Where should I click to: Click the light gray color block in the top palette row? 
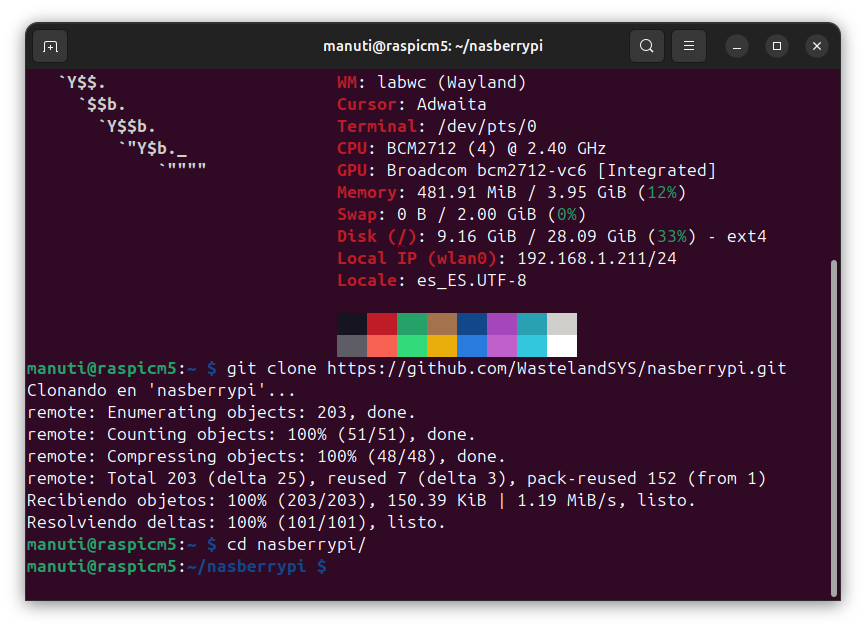(562, 324)
